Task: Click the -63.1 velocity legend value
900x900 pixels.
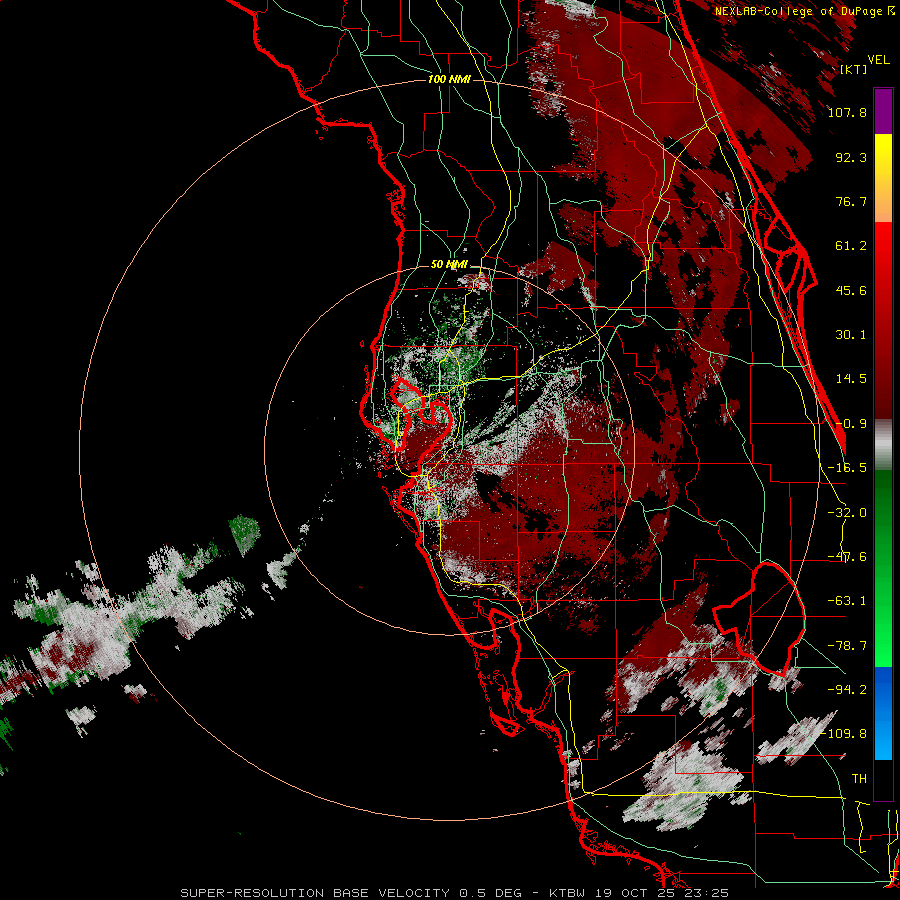Action: point(847,601)
